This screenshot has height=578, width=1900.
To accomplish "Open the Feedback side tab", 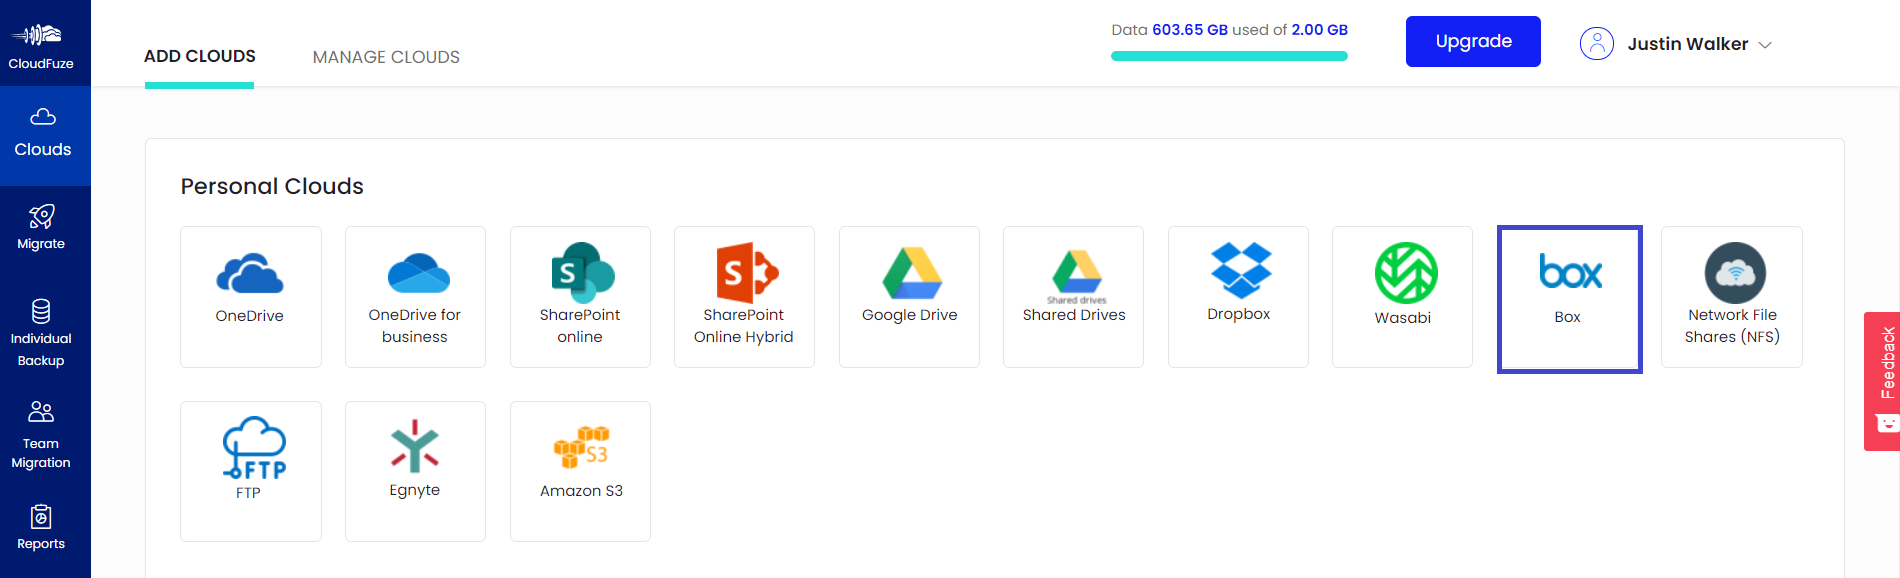I will tap(1884, 381).
